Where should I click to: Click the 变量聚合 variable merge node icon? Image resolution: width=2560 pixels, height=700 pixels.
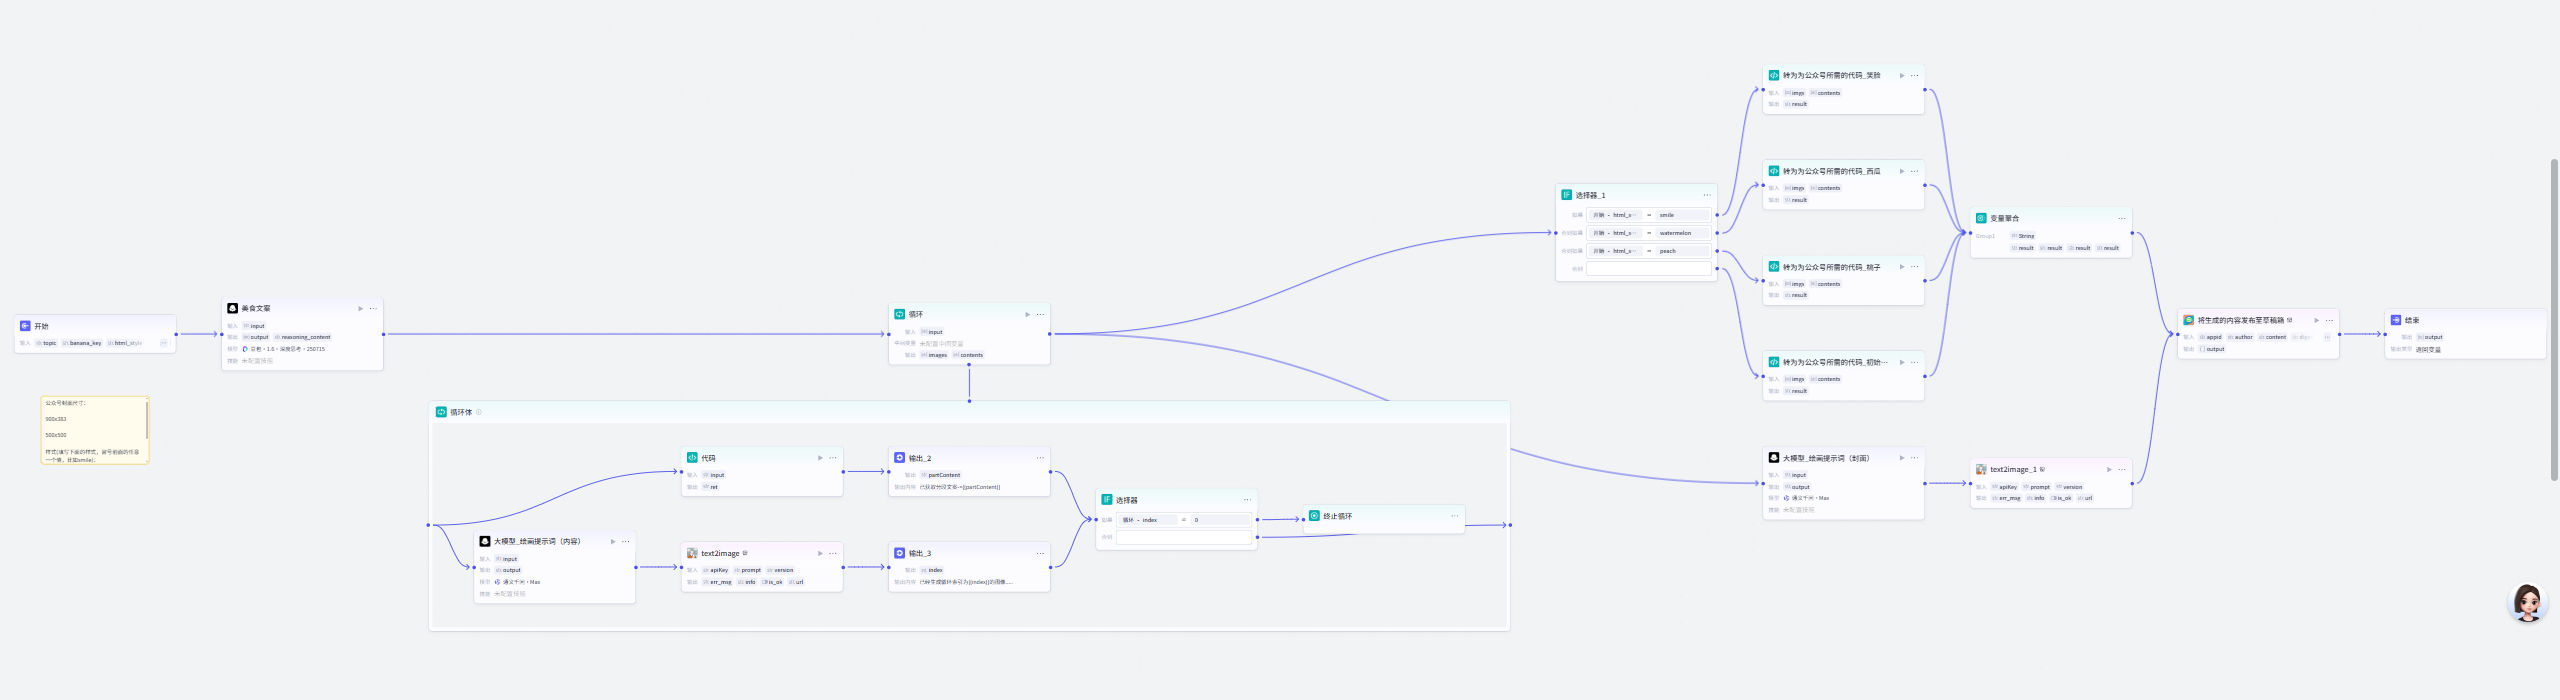pos(1981,218)
